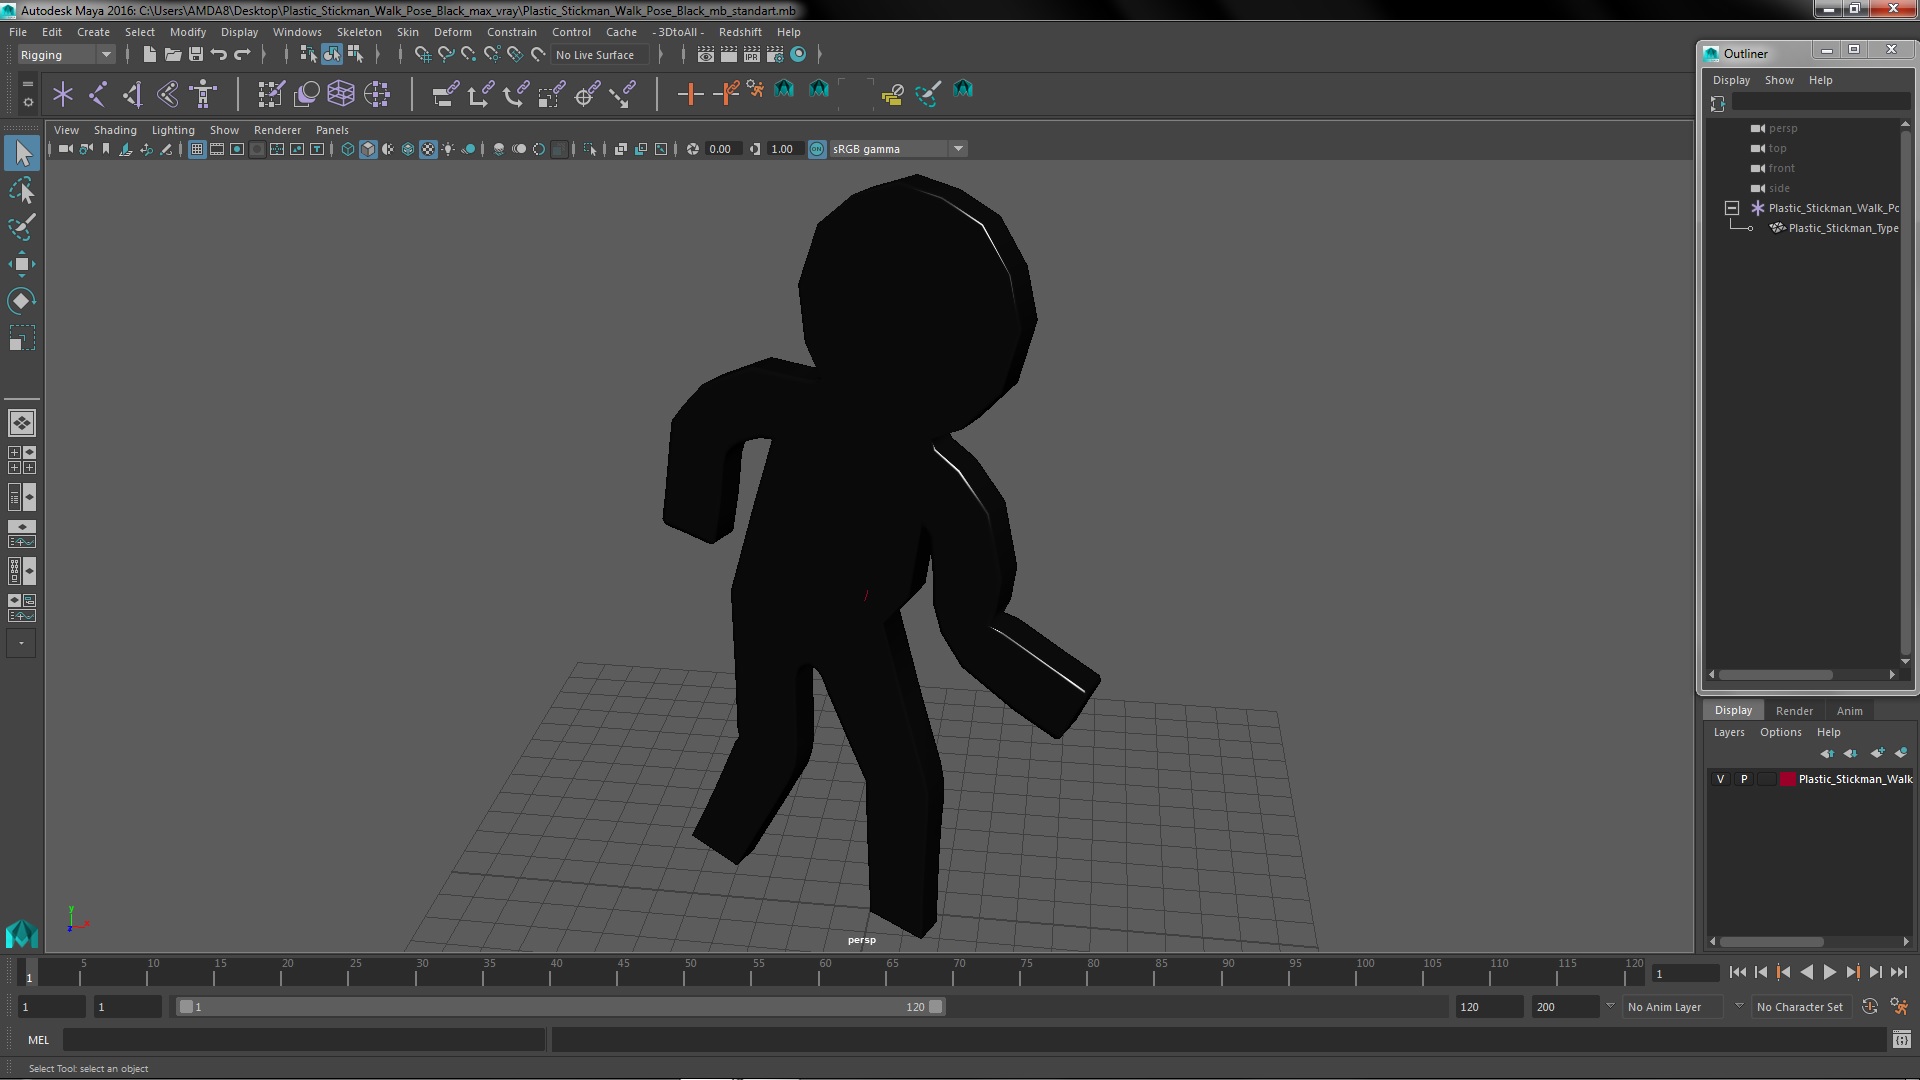1920x1080 pixels.
Task: Activate the Rotate tool
Action: click(x=21, y=301)
